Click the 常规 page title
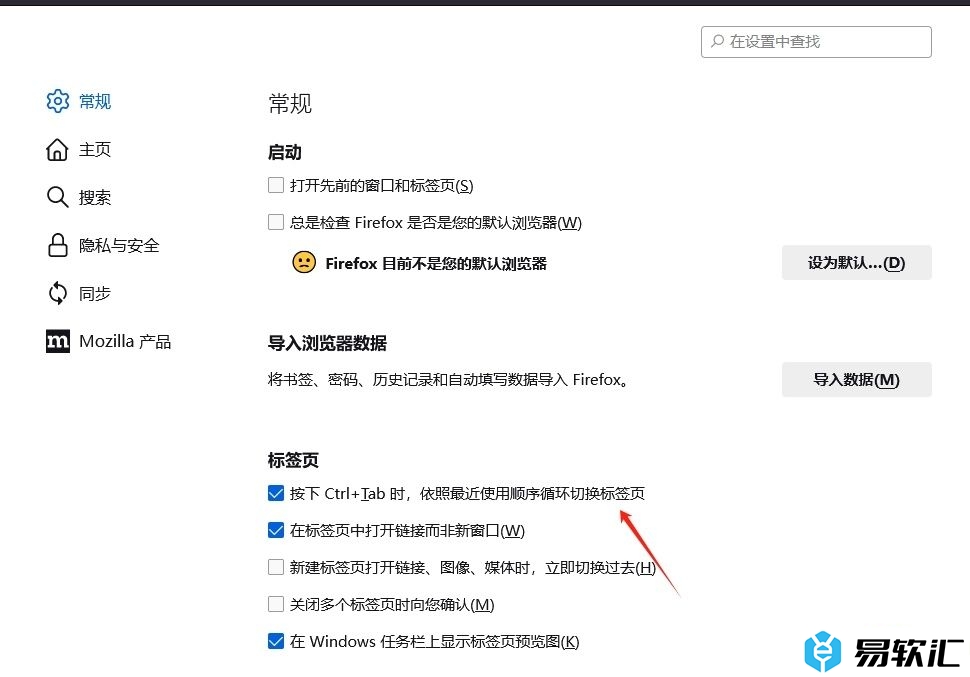Image resolution: width=970 pixels, height=677 pixels. click(x=290, y=103)
